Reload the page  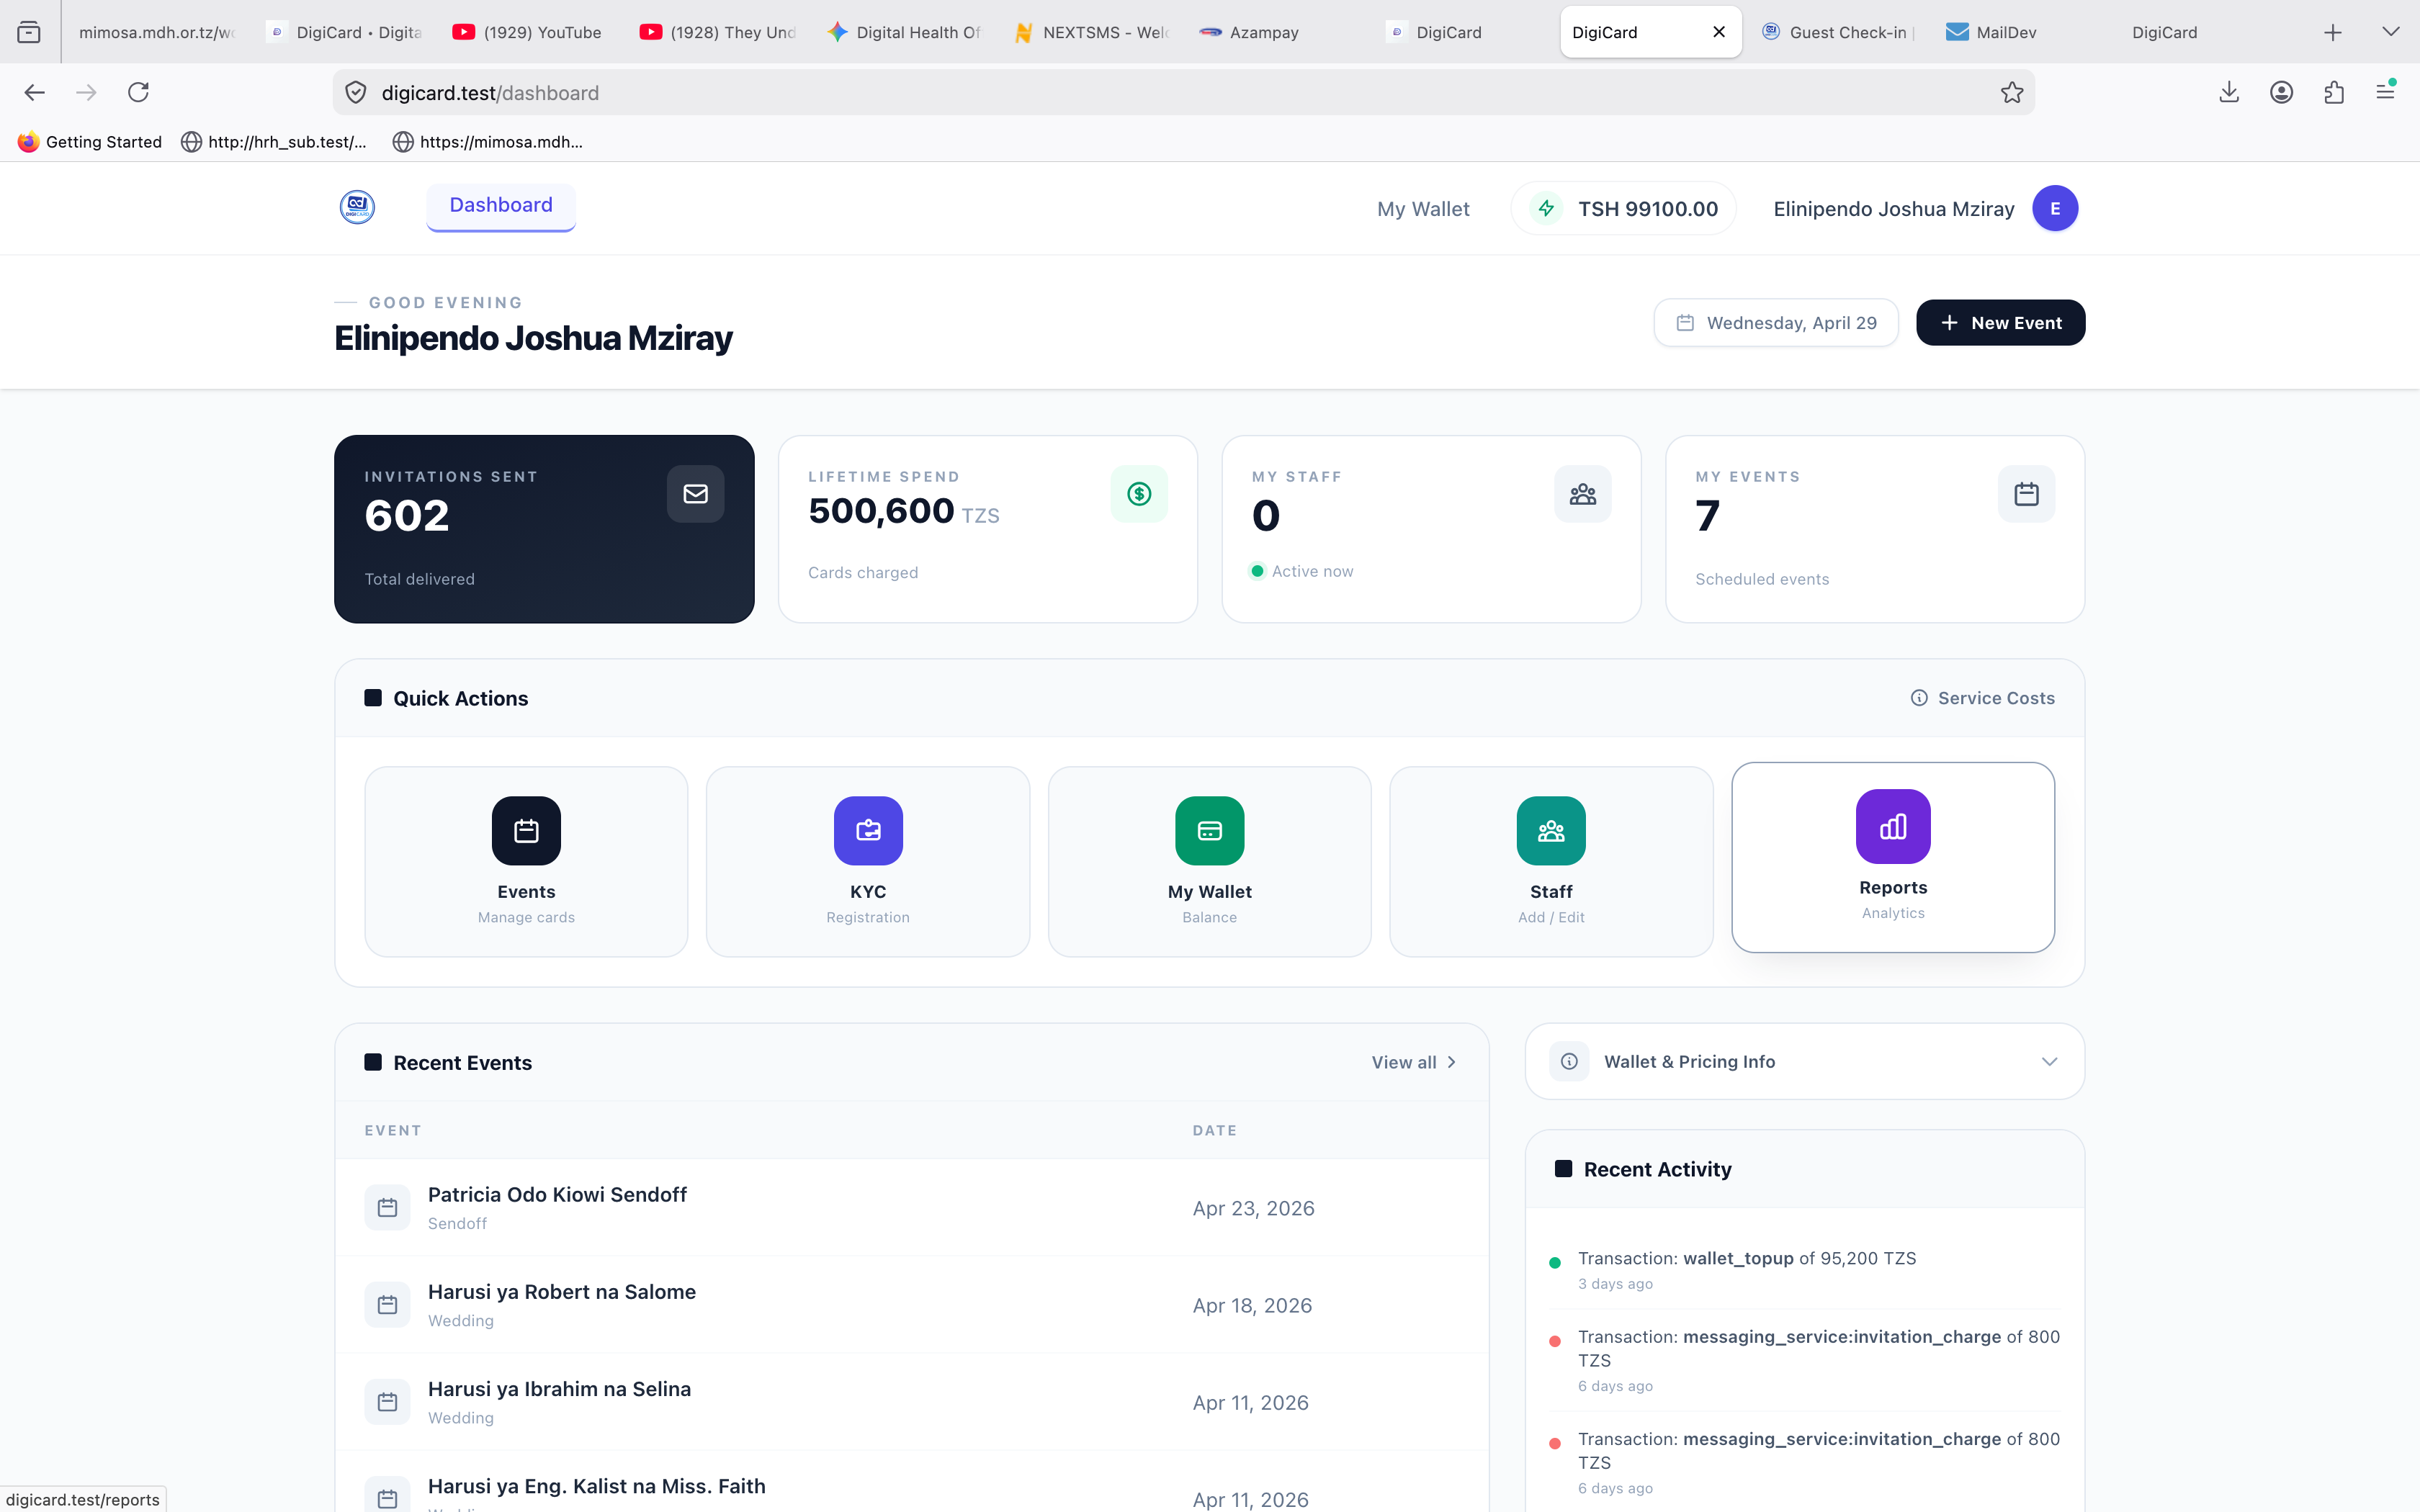[139, 93]
